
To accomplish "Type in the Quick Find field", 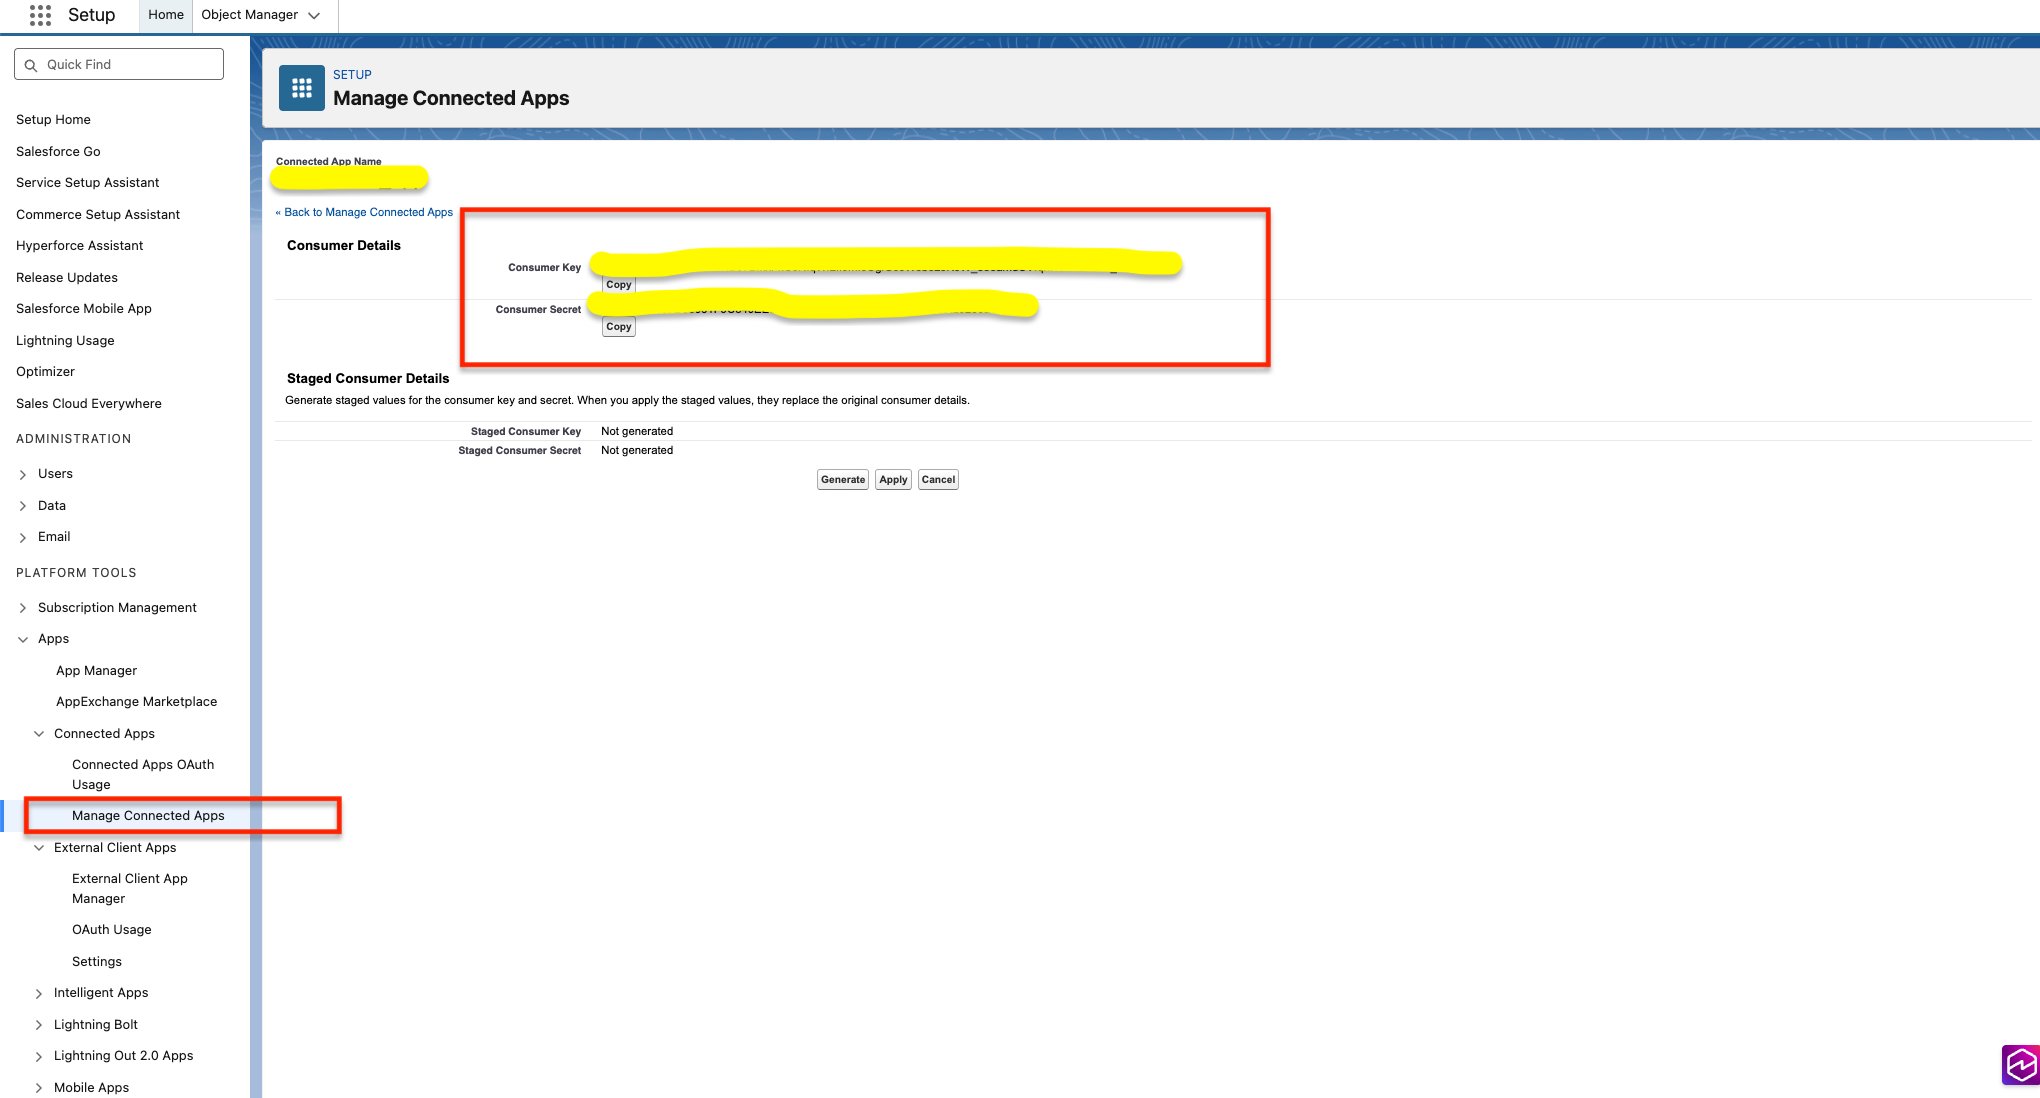I will (130, 65).
